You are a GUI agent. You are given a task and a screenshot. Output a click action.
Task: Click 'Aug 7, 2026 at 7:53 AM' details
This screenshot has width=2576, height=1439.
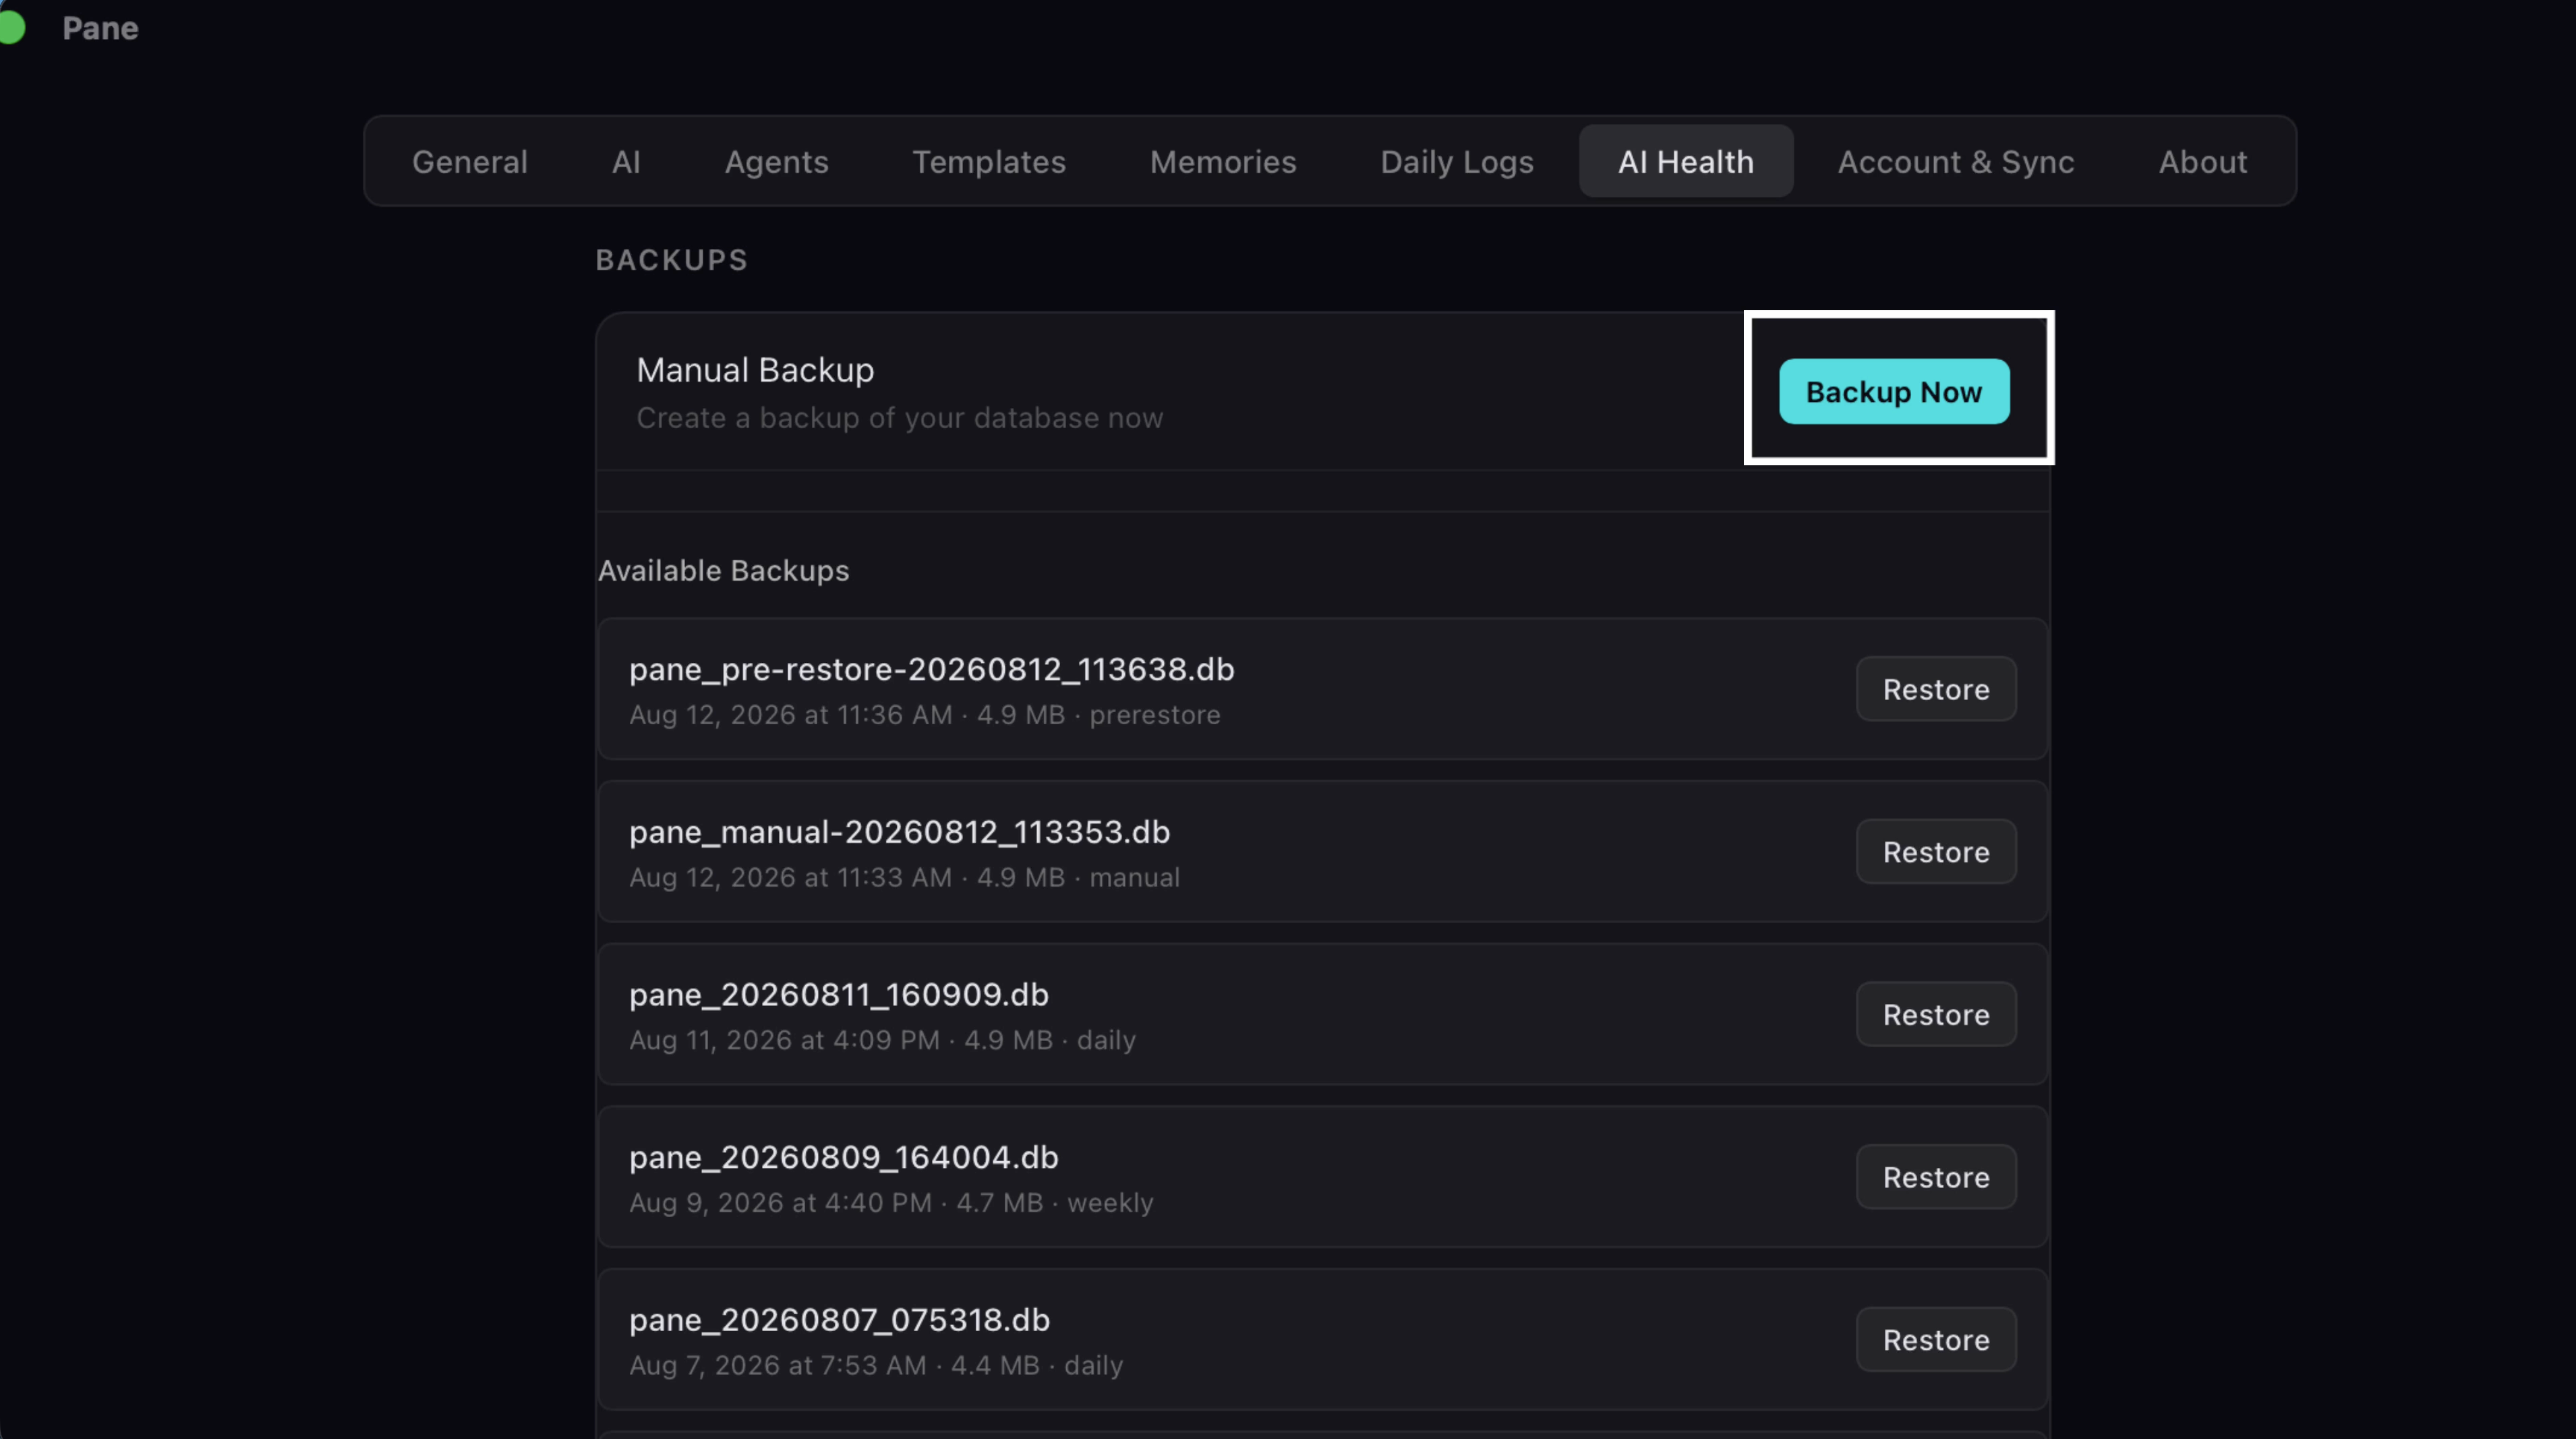coord(876,1366)
